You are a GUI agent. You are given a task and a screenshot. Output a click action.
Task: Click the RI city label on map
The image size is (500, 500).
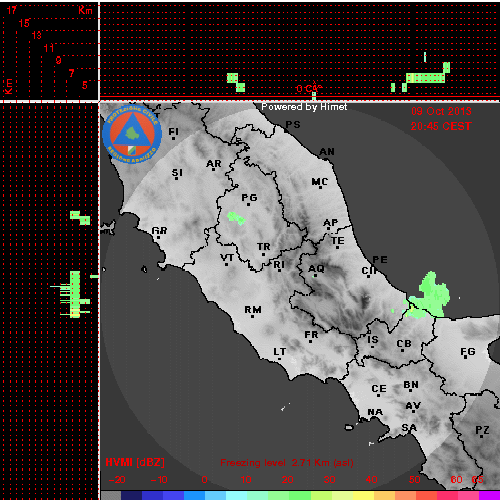point(279,265)
